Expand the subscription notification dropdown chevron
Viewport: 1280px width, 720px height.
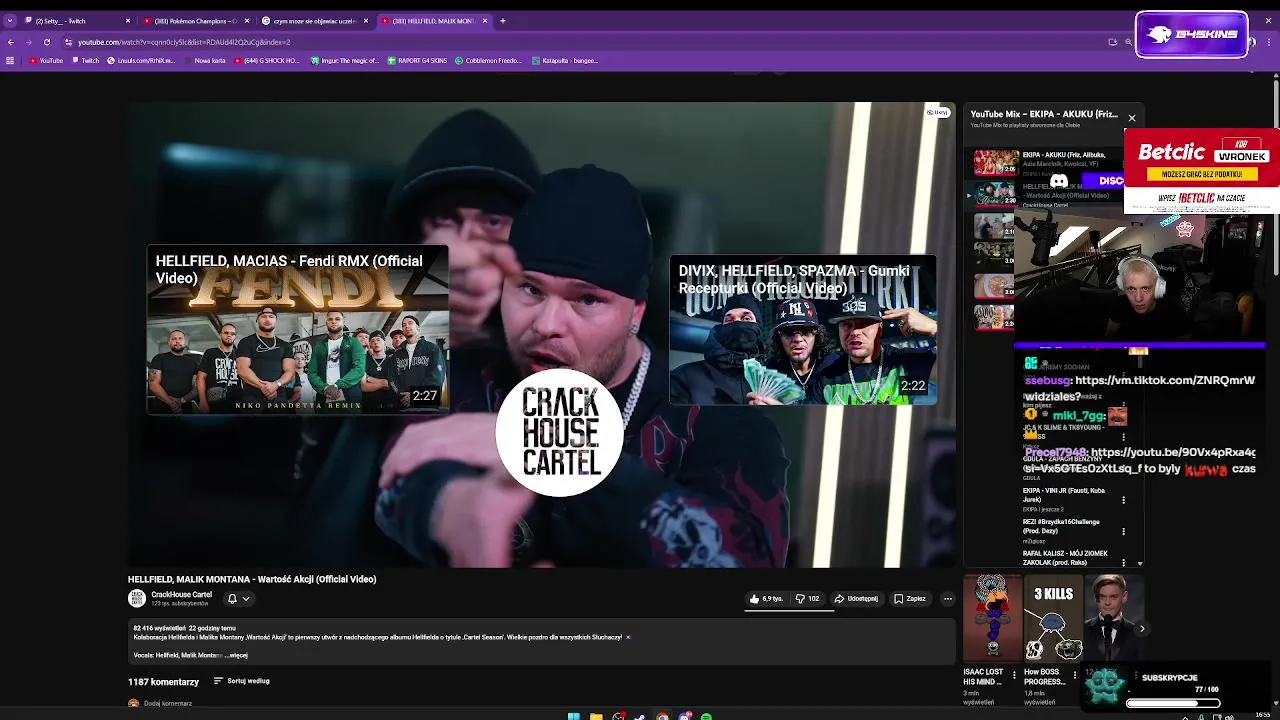point(246,599)
